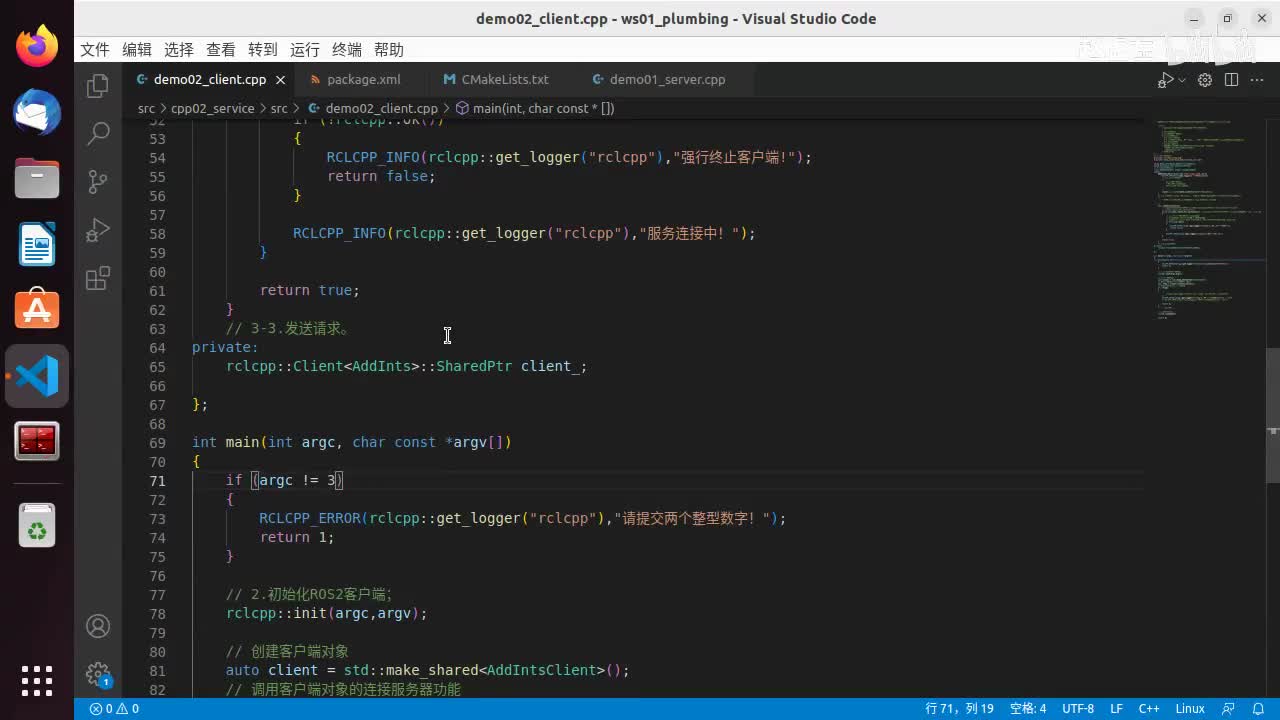
Task: Click "client_" on line 65
Action: pos(550,366)
